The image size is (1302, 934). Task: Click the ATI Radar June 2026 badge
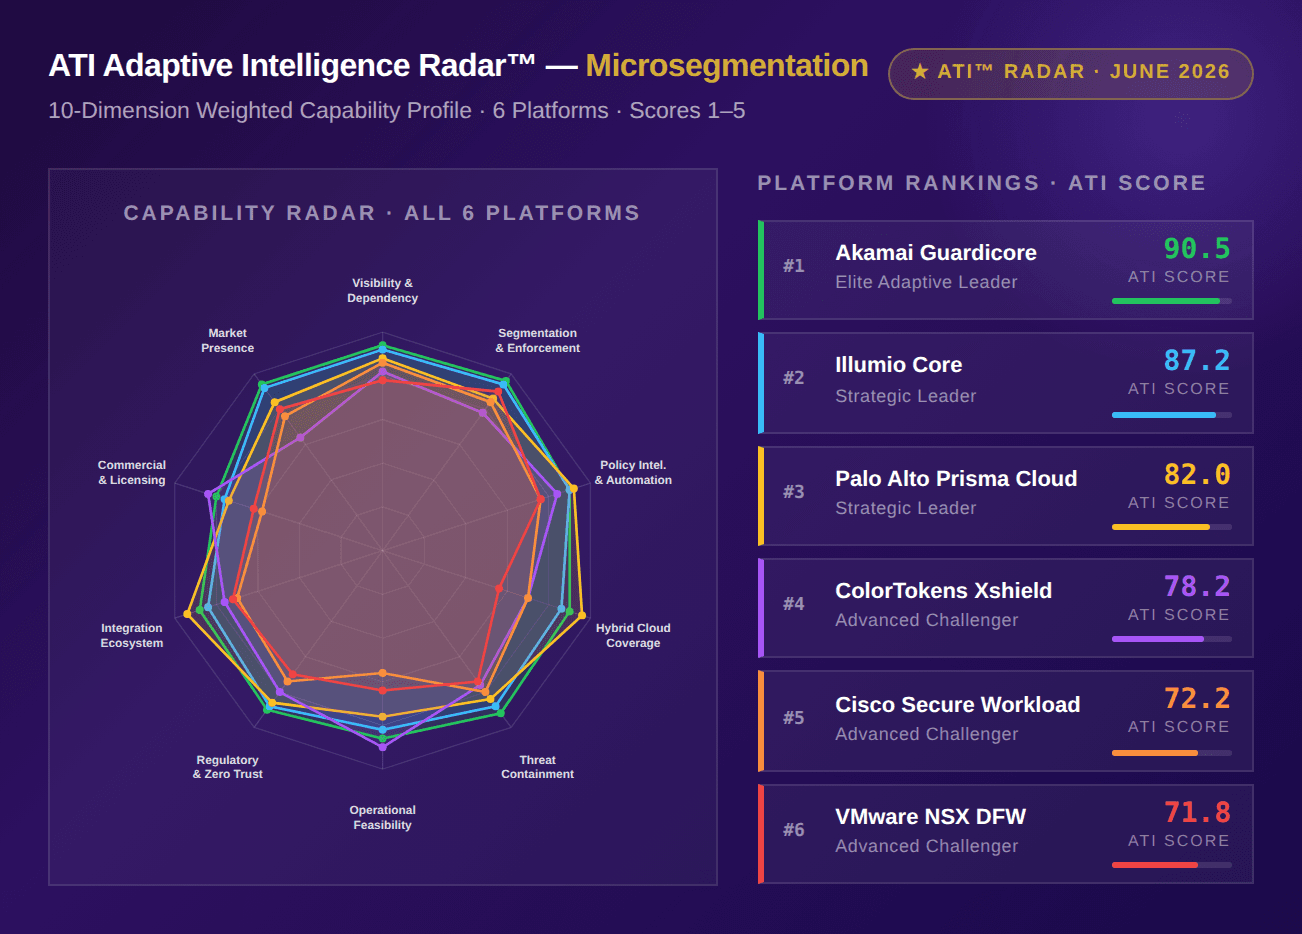pyautogui.click(x=1070, y=73)
